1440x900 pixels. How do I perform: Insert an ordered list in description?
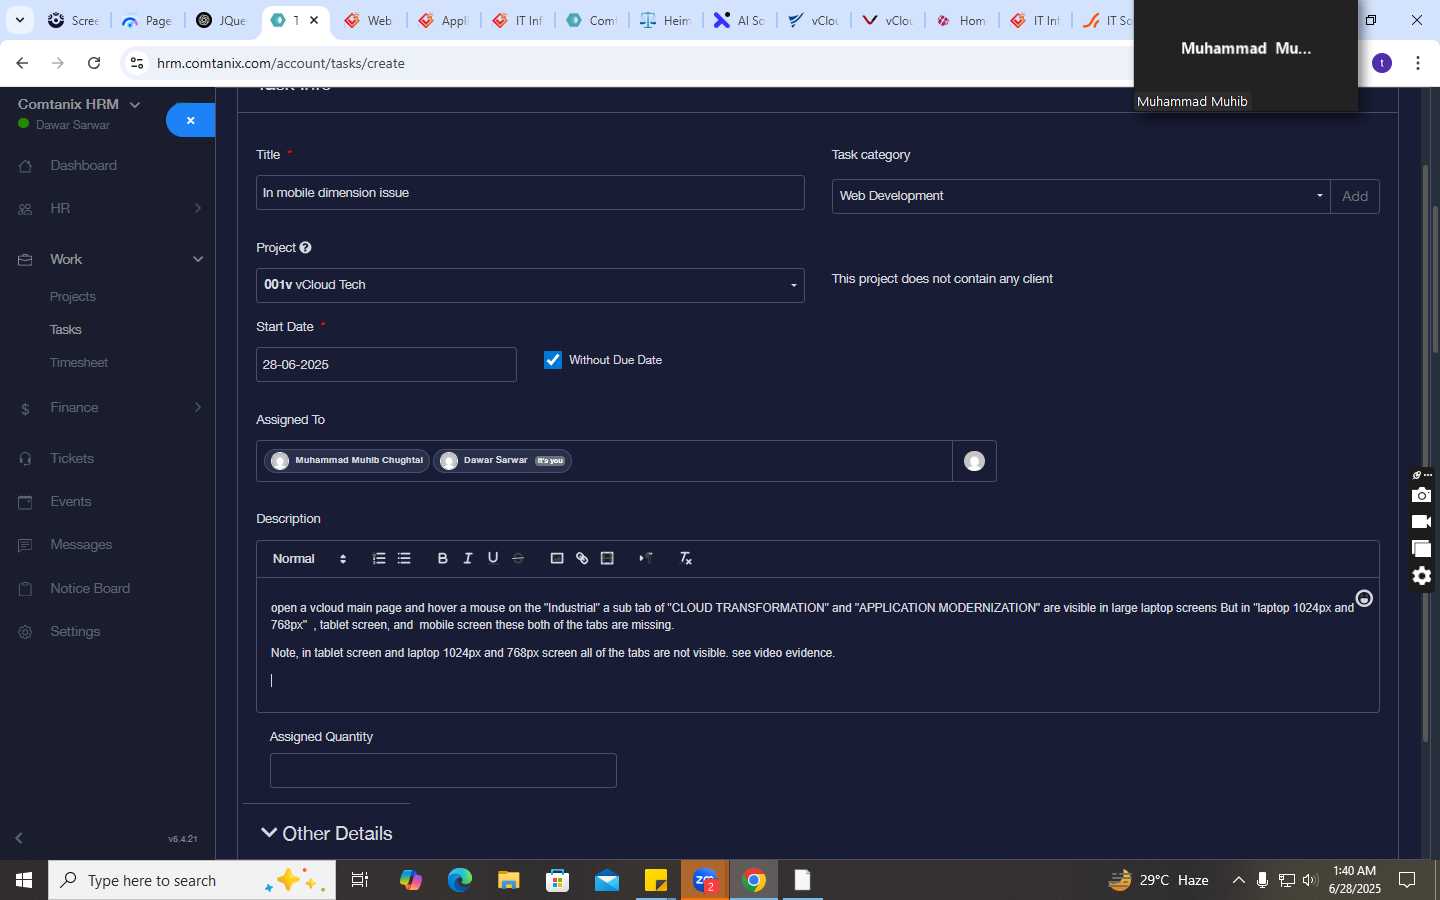click(379, 558)
